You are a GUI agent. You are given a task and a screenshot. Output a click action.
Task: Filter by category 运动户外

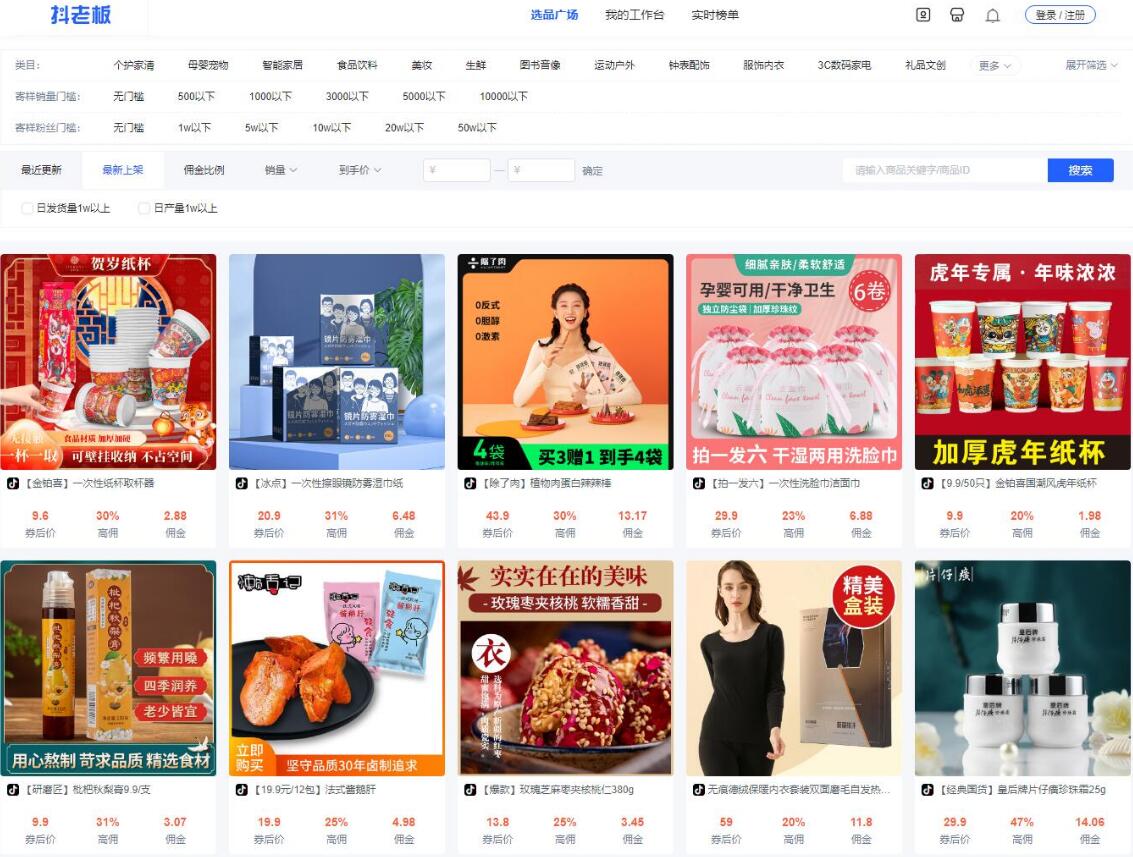[614, 65]
